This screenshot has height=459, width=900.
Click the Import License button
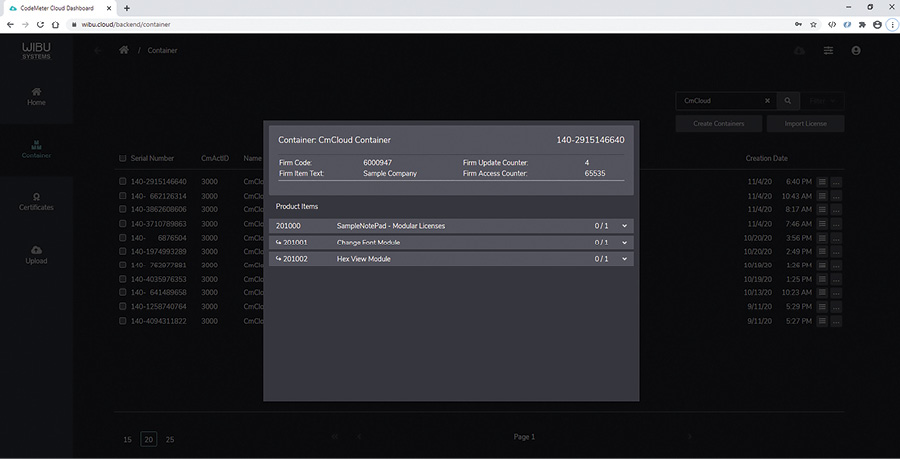coord(805,123)
